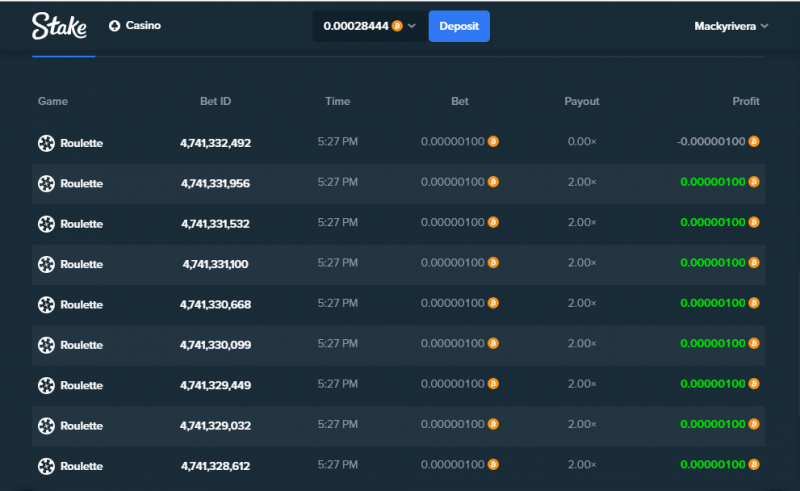
Task: Open bet ID 4,741,329,449
Action: [215, 385]
